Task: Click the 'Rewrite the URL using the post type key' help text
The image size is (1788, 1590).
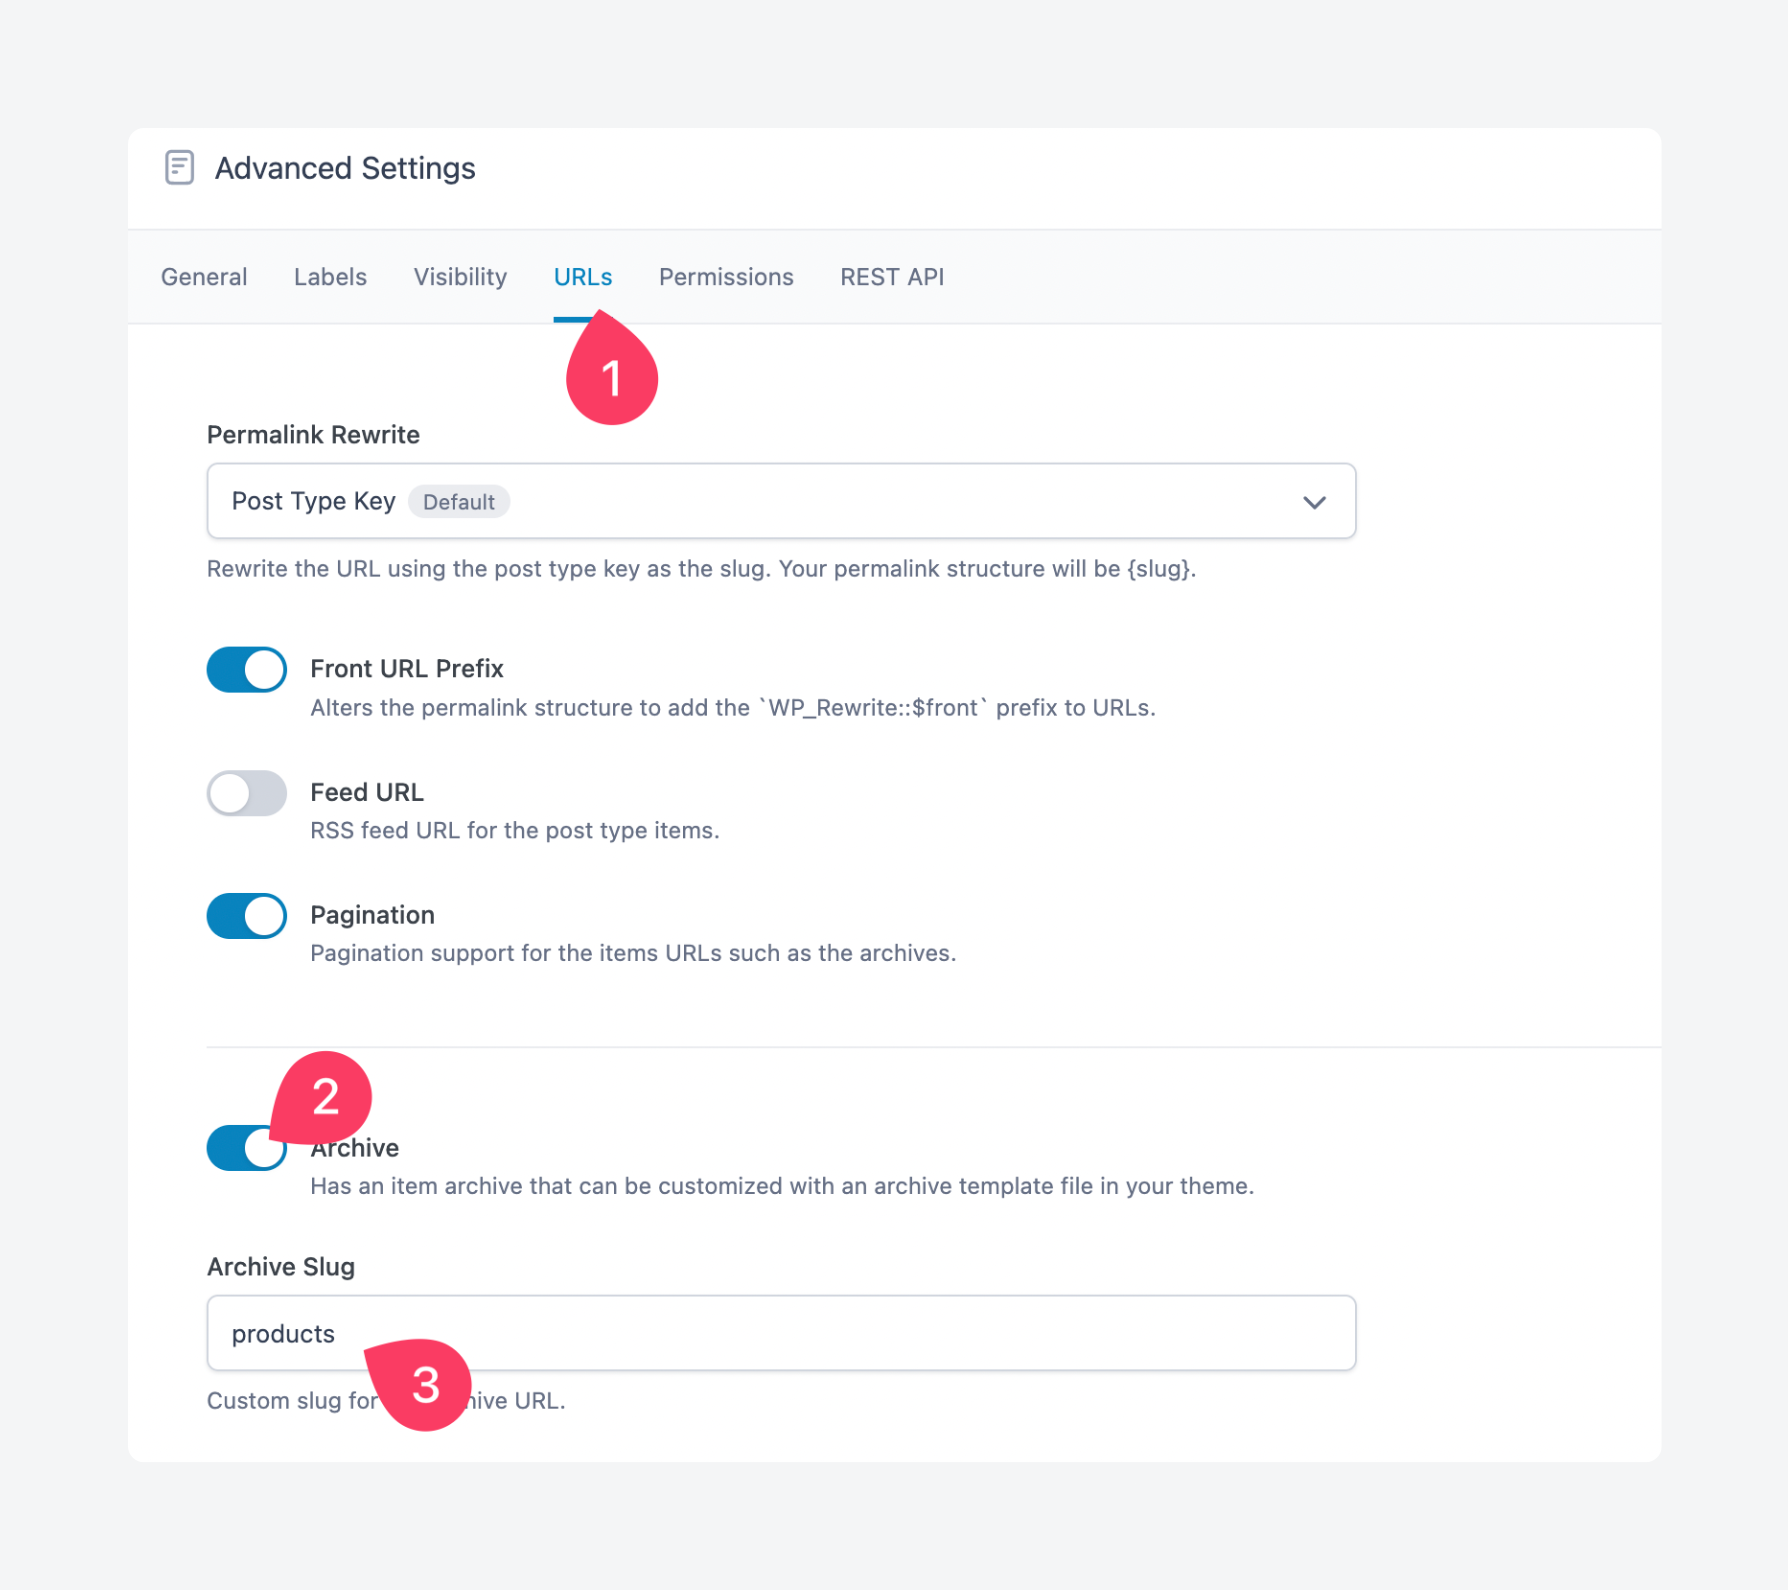Action: (702, 569)
